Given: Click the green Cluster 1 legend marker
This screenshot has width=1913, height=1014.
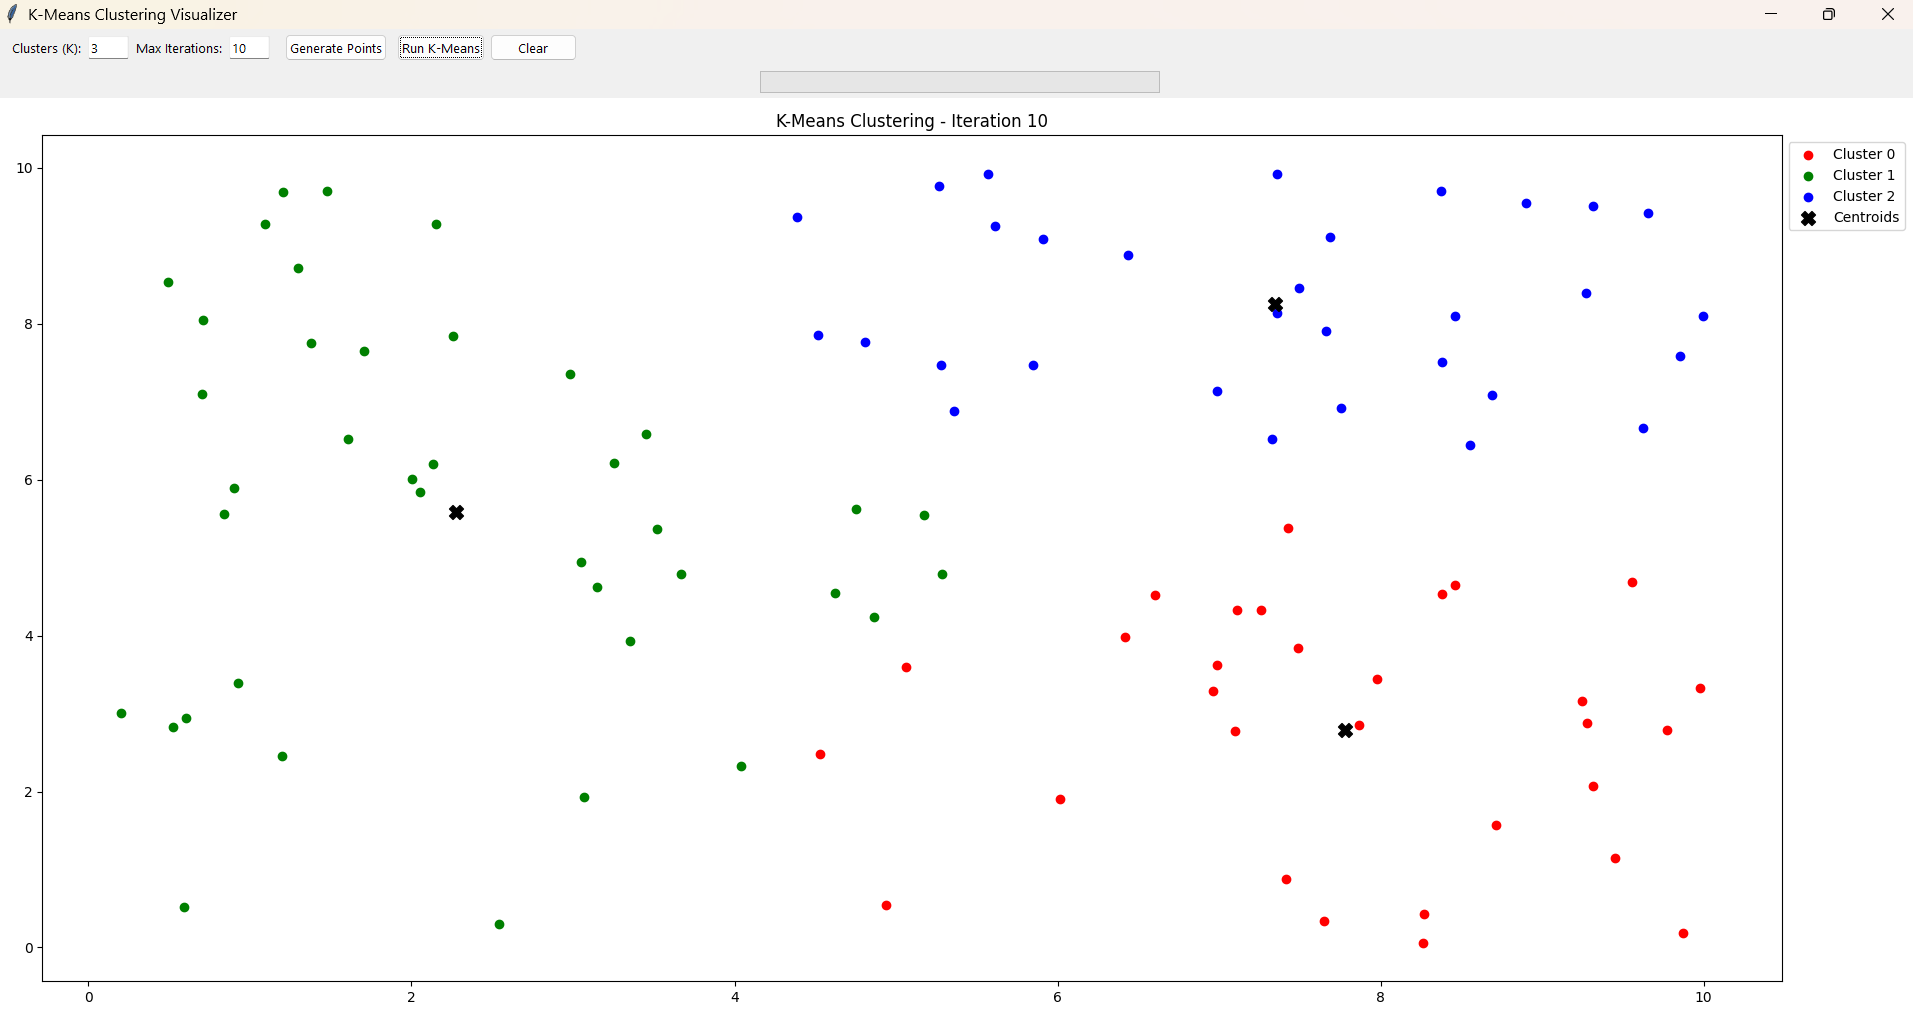Looking at the screenshot, I should [1808, 176].
